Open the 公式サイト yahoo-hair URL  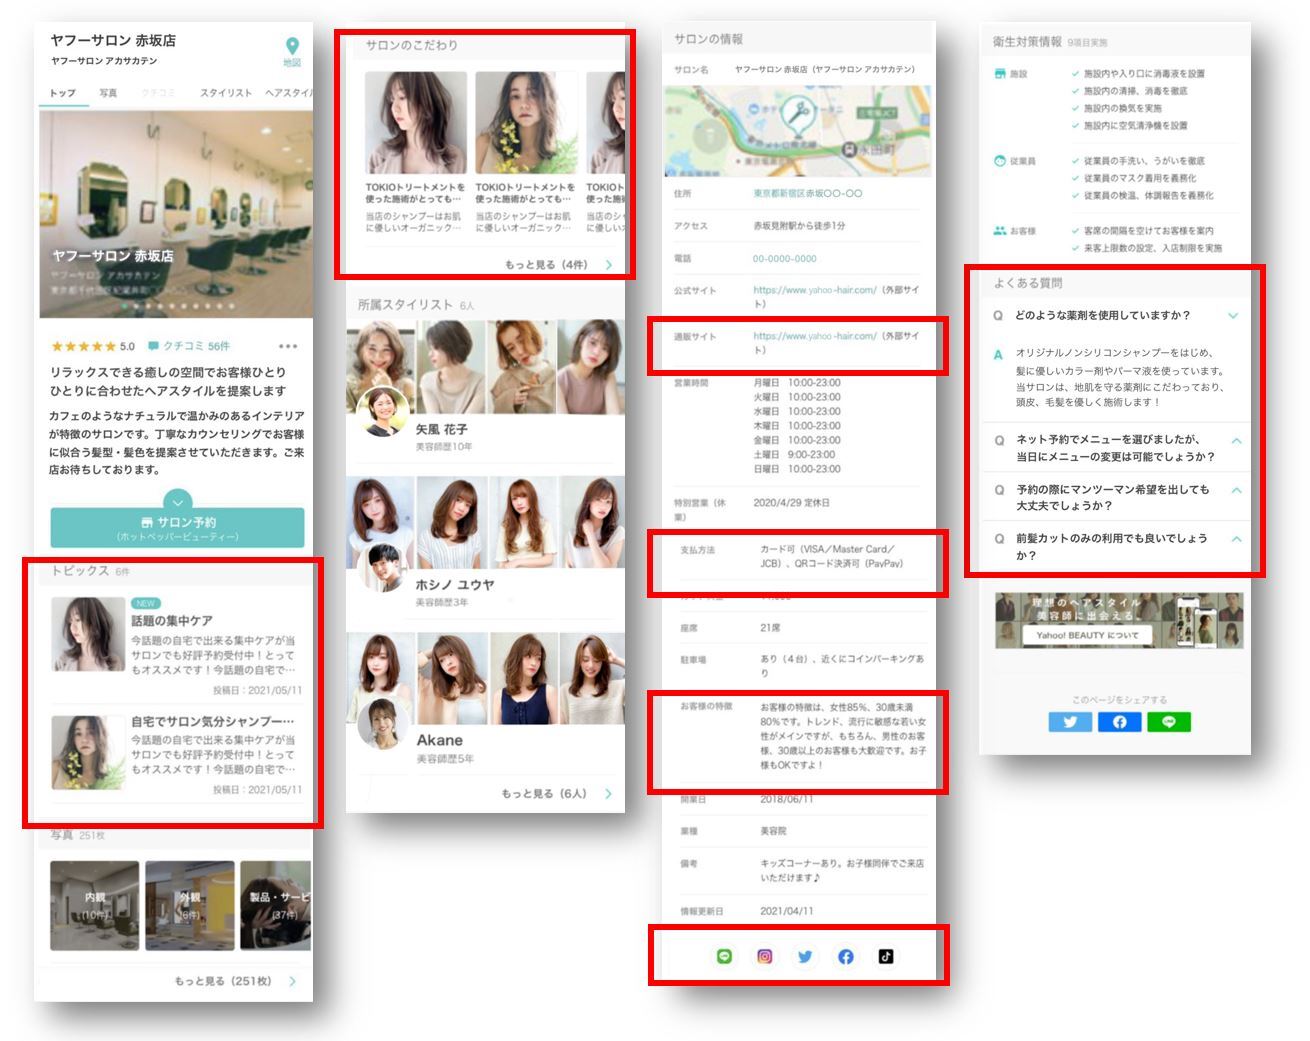(815, 290)
